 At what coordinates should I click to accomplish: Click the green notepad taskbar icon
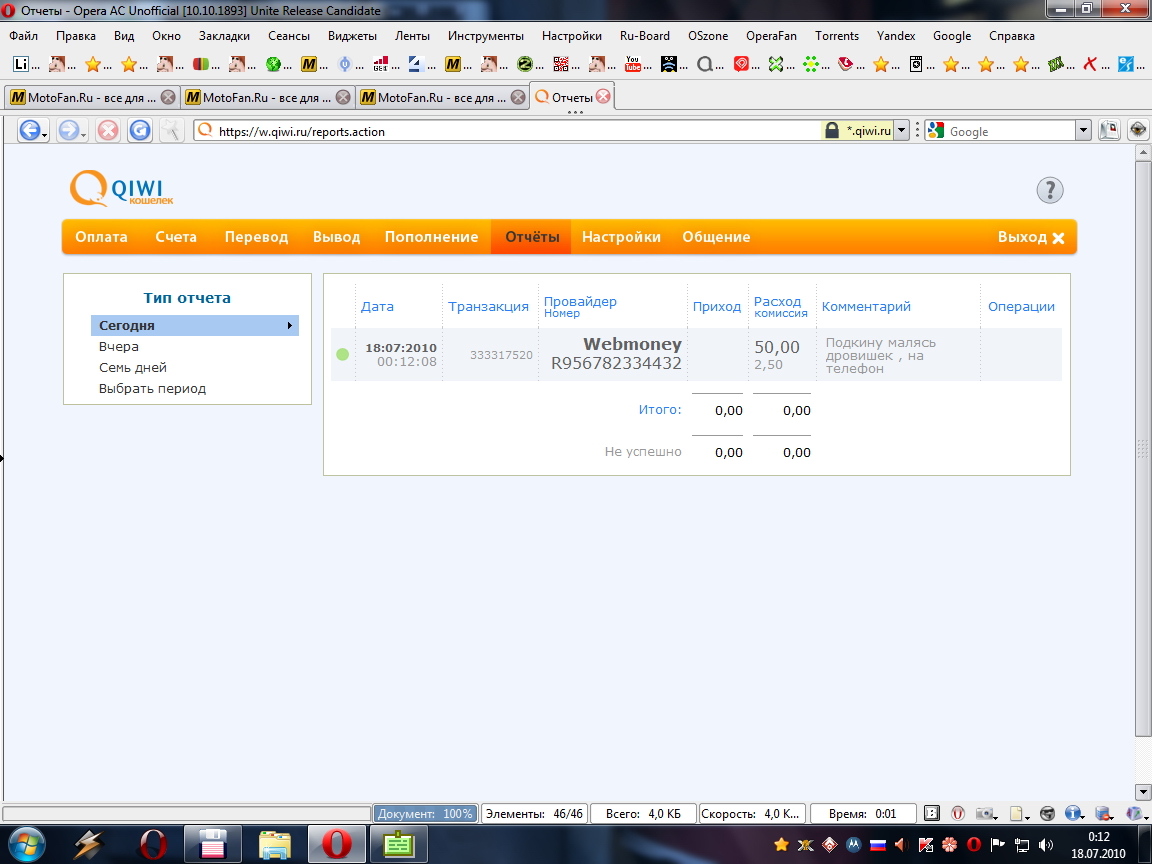pyautogui.click(x=398, y=844)
